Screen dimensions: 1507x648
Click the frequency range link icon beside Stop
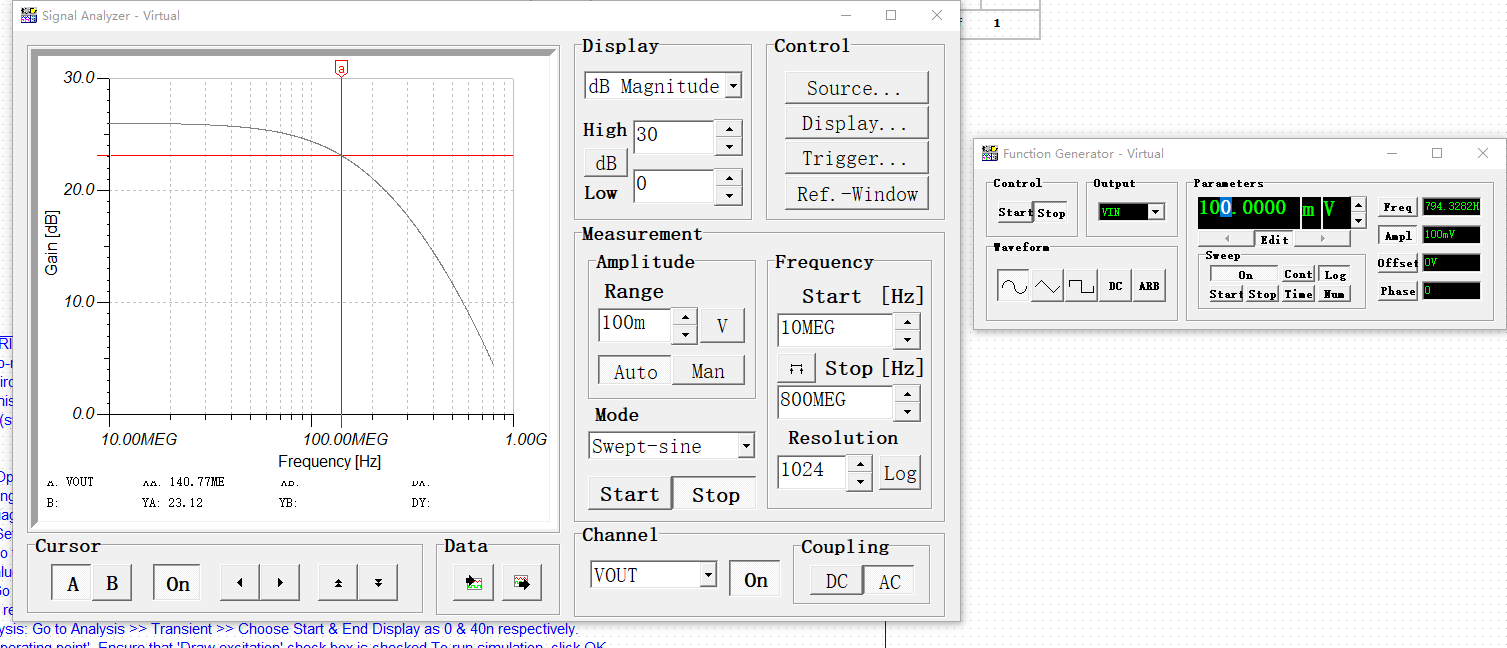point(797,368)
